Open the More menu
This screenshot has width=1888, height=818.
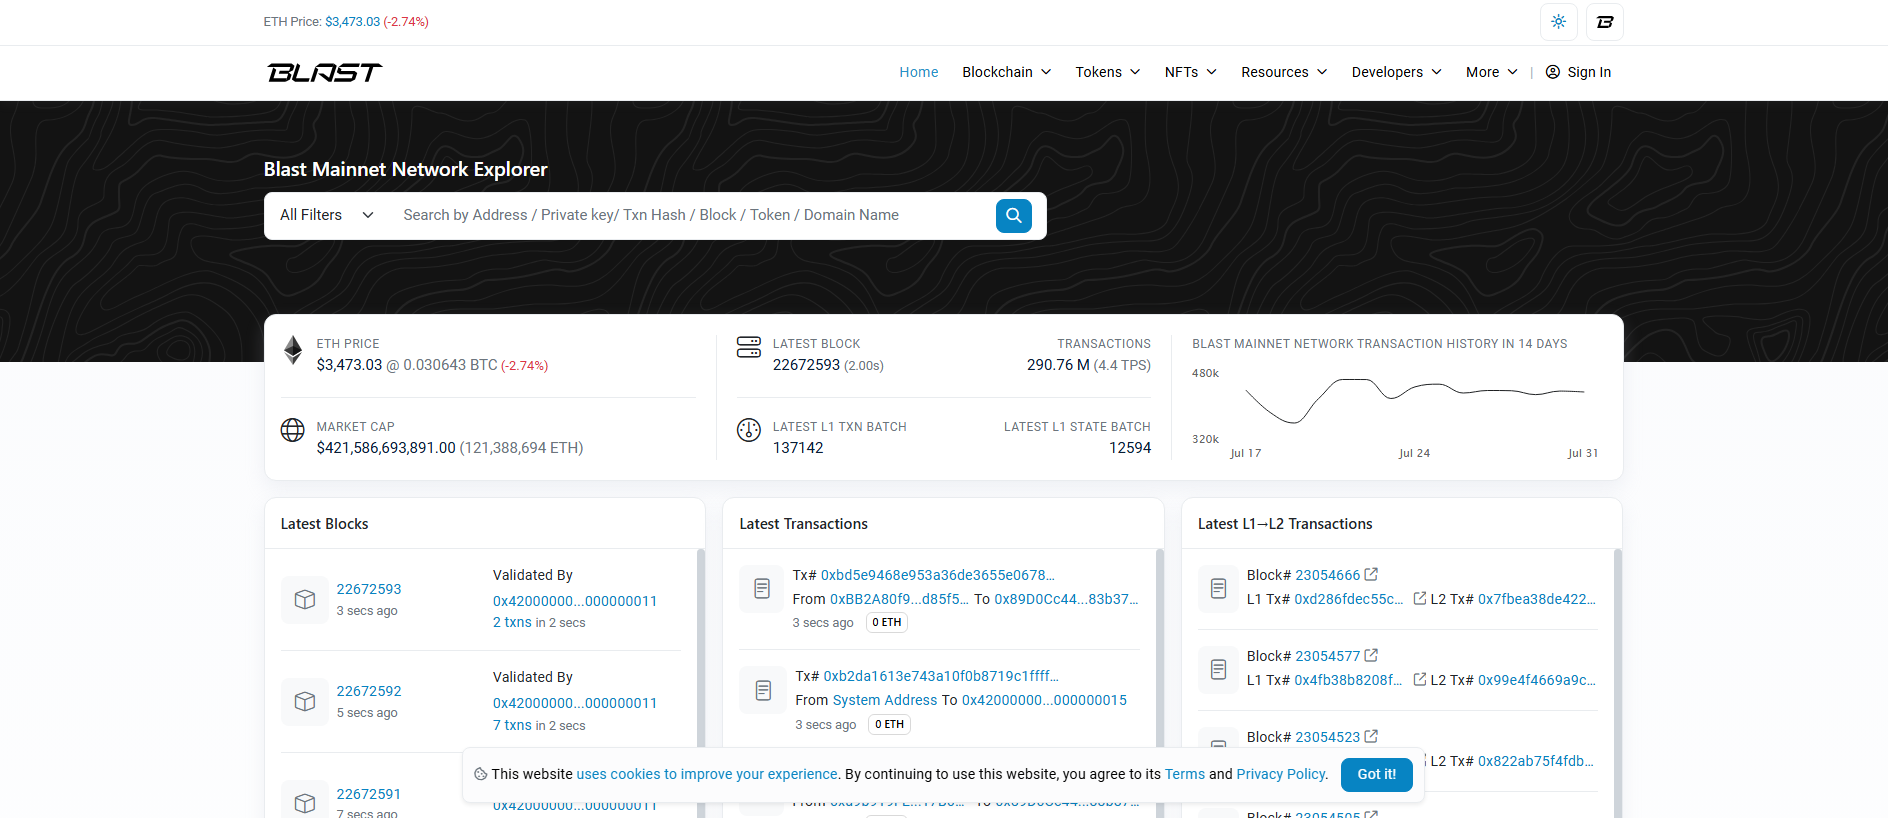1491,72
